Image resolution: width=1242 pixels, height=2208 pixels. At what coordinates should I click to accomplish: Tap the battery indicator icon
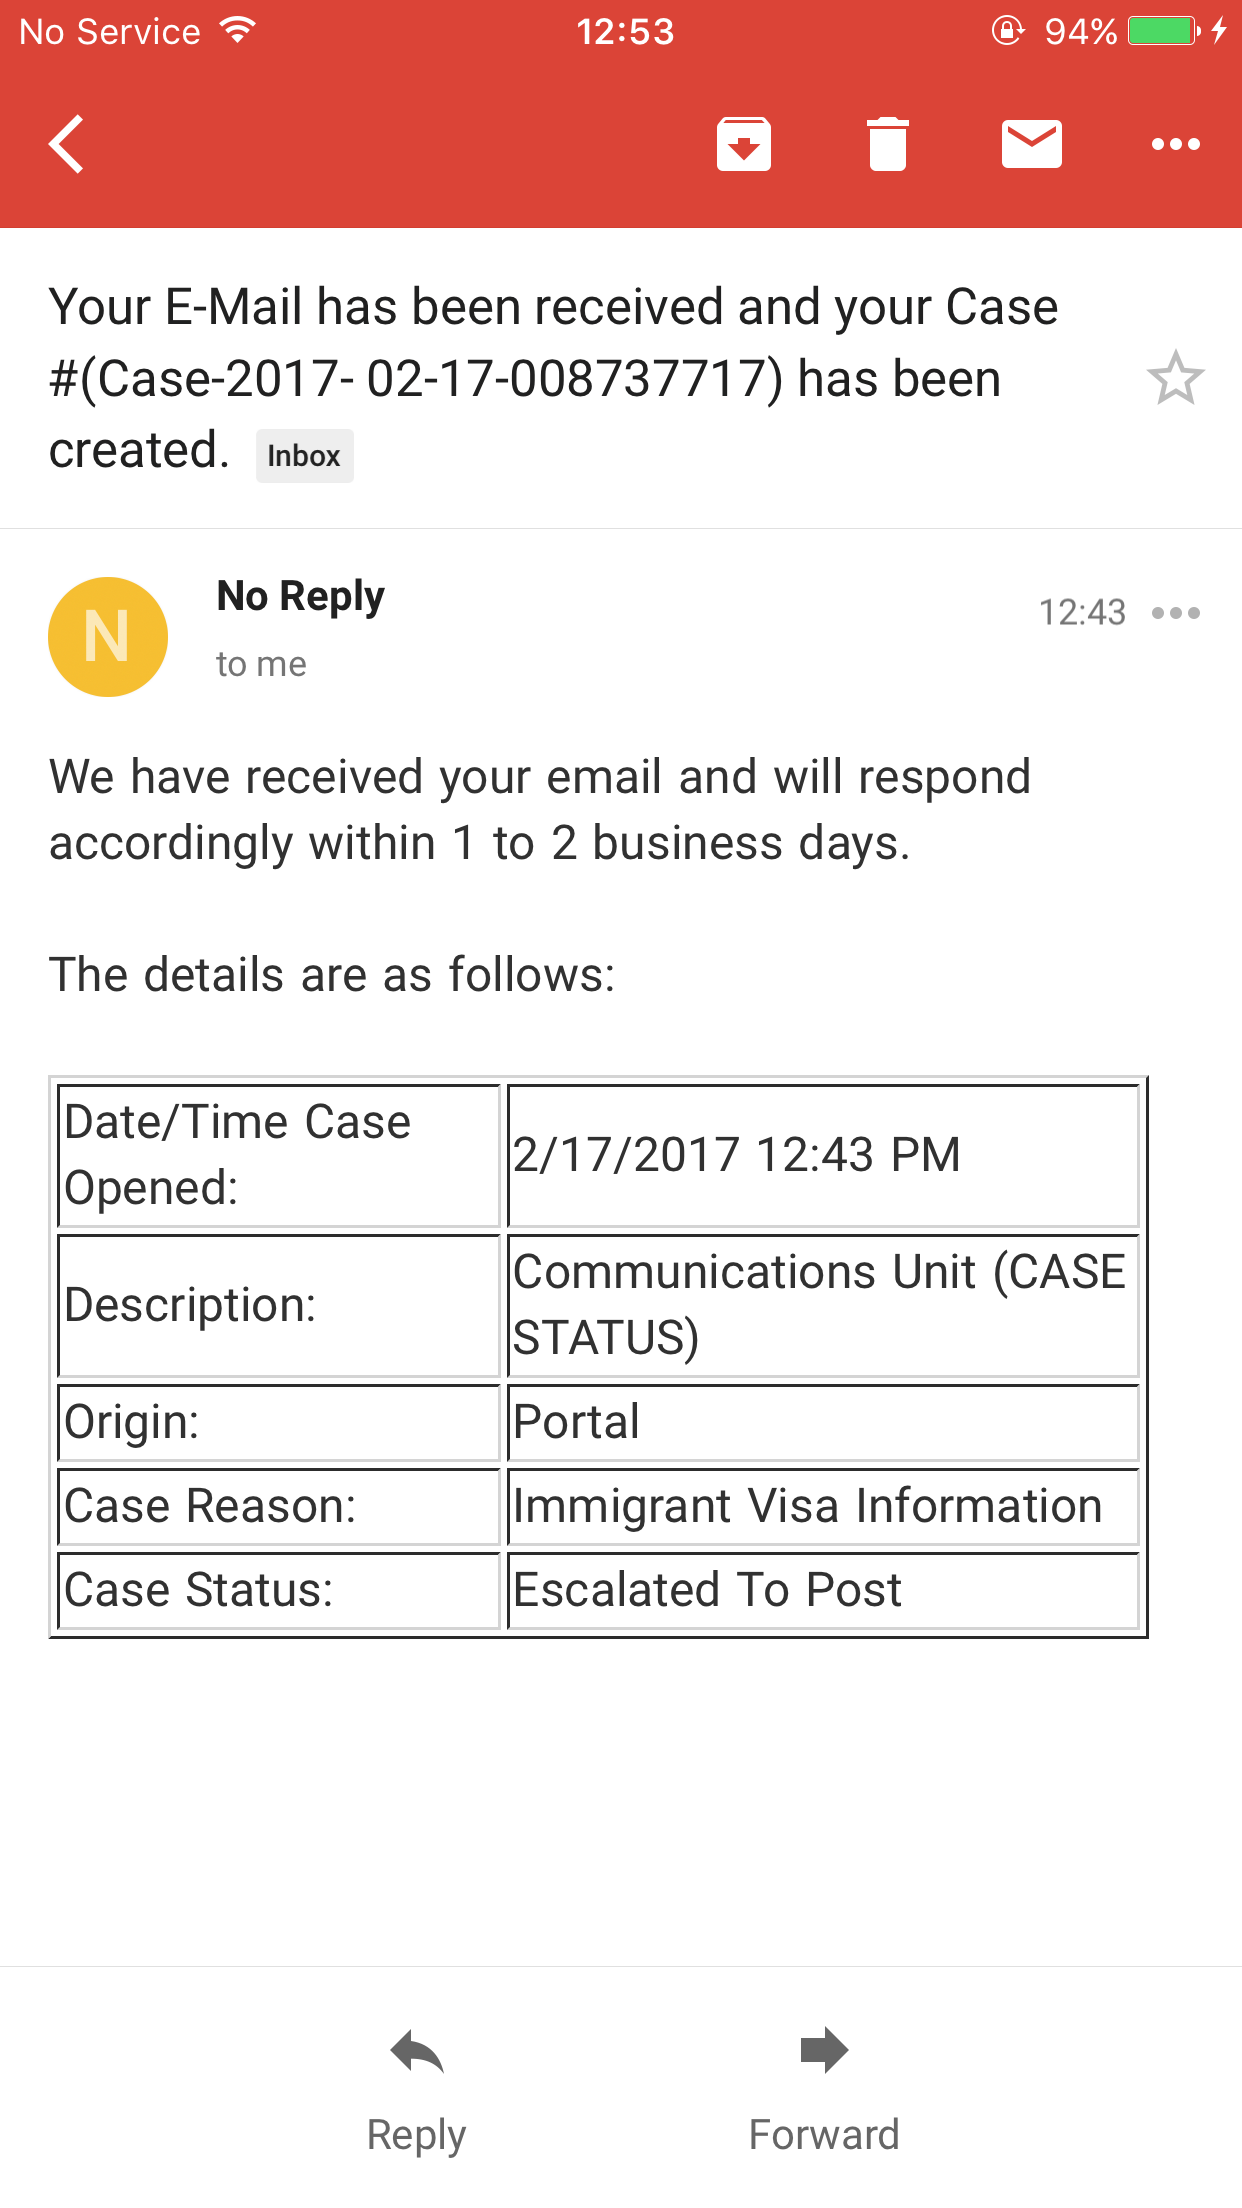point(1163,31)
